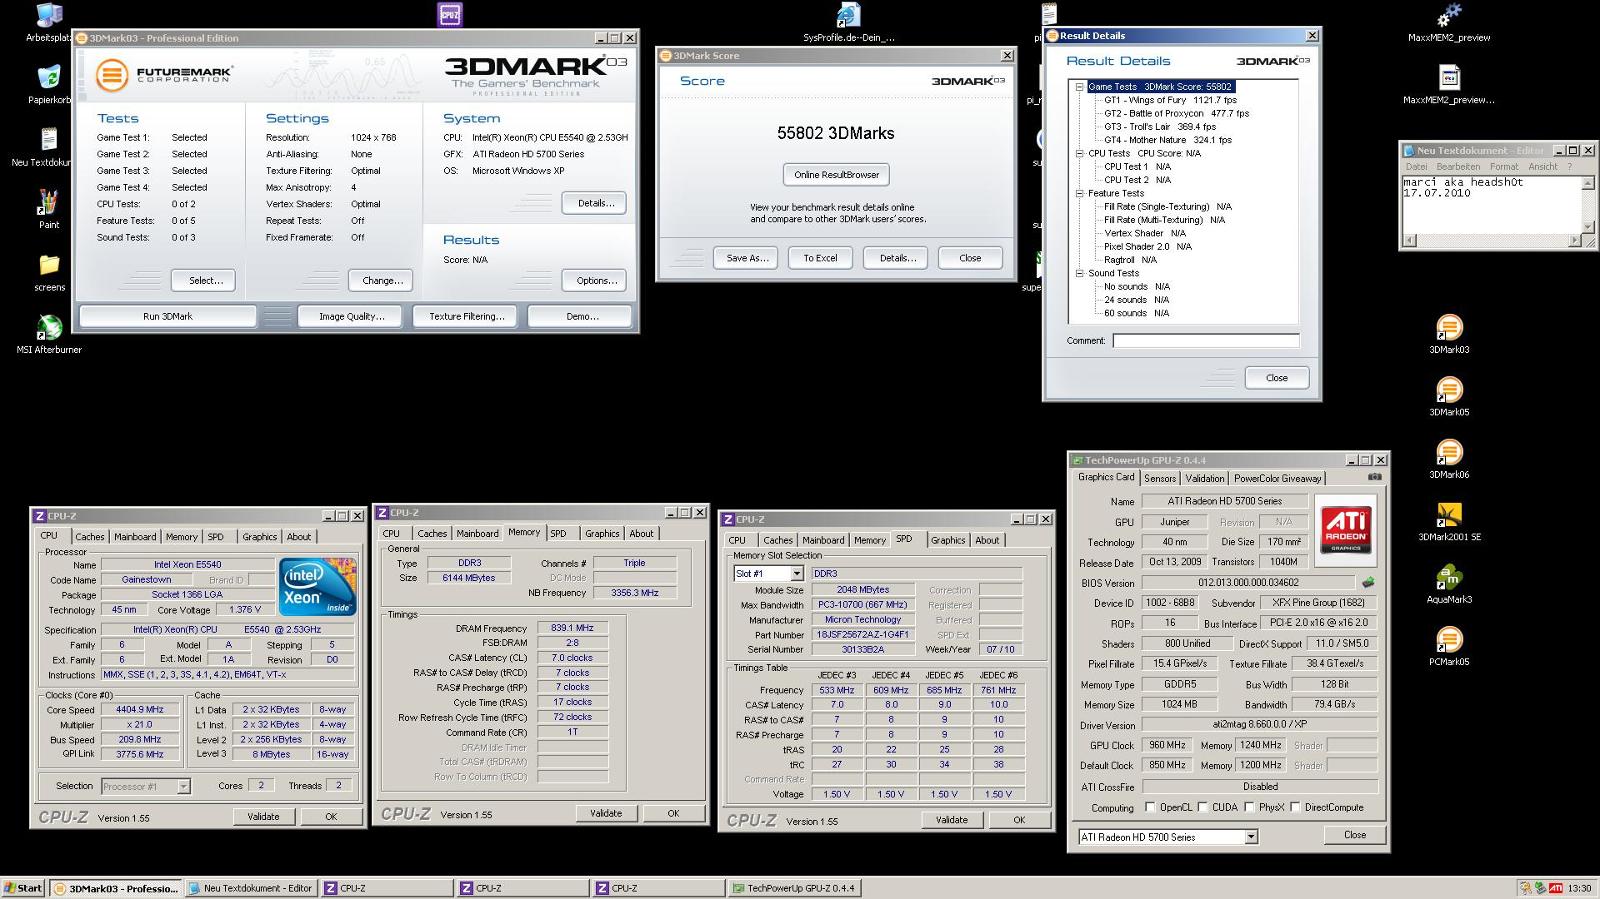The image size is (1600, 899).
Task: Launch the PCMark05 desktop shortcut
Action: click(x=1449, y=639)
